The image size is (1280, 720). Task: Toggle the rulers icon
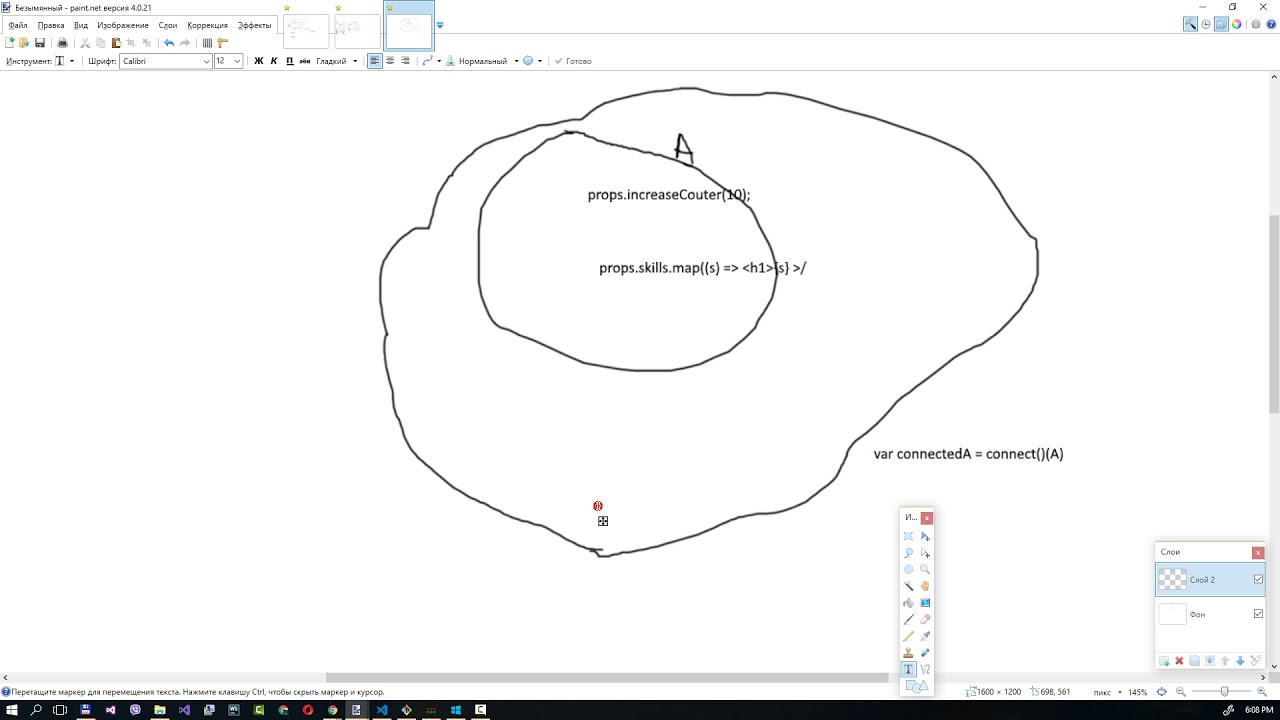click(x=222, y=43)
